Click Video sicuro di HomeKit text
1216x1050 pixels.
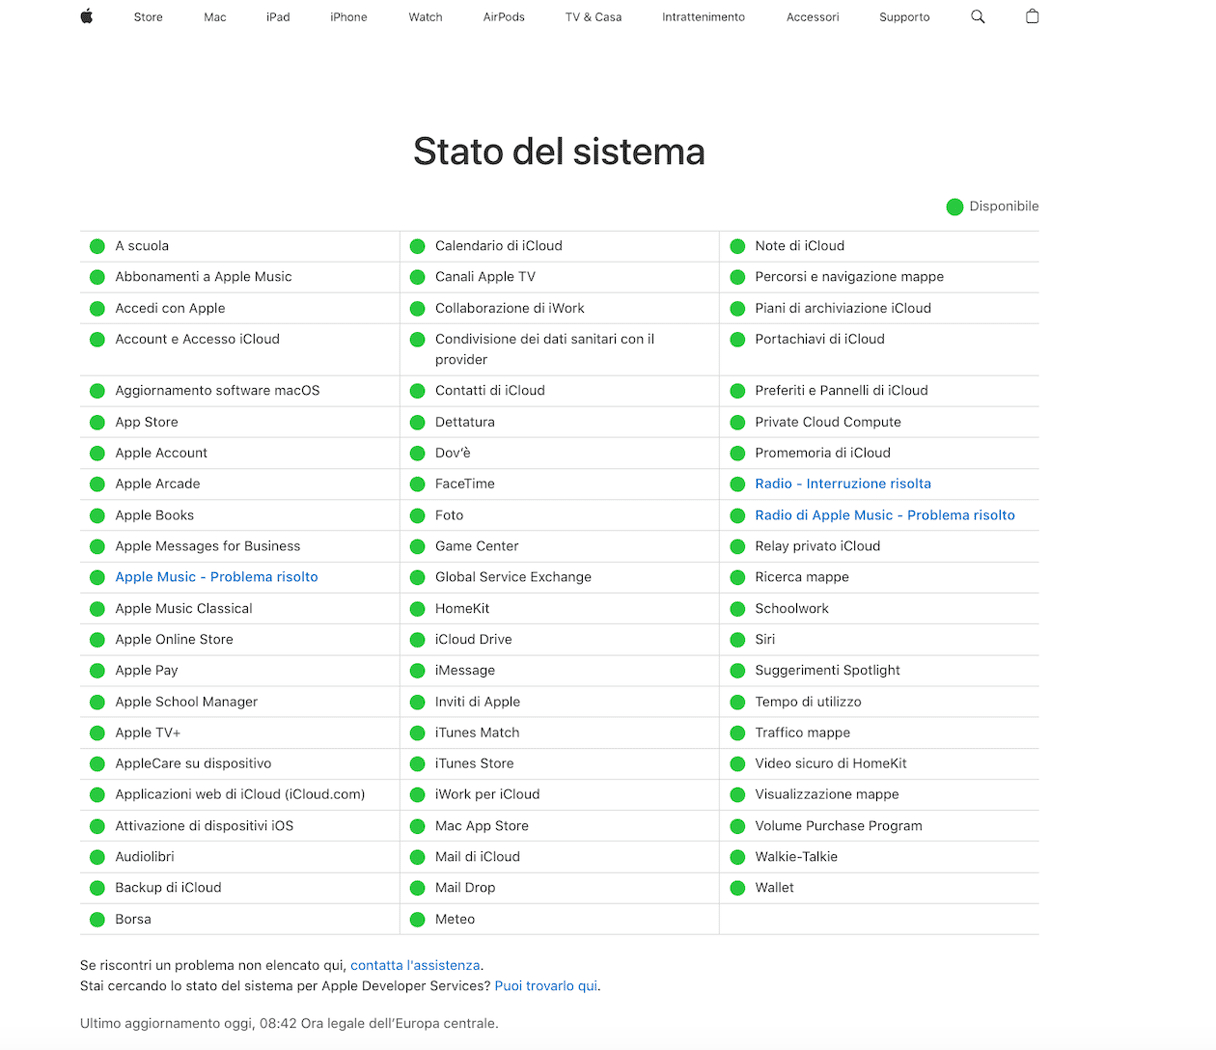click(831, 764)
